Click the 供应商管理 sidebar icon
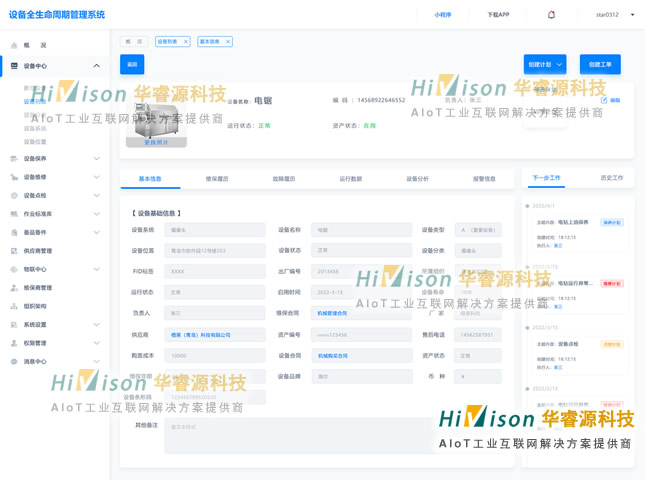645x480 pixels. coord(14,251)
